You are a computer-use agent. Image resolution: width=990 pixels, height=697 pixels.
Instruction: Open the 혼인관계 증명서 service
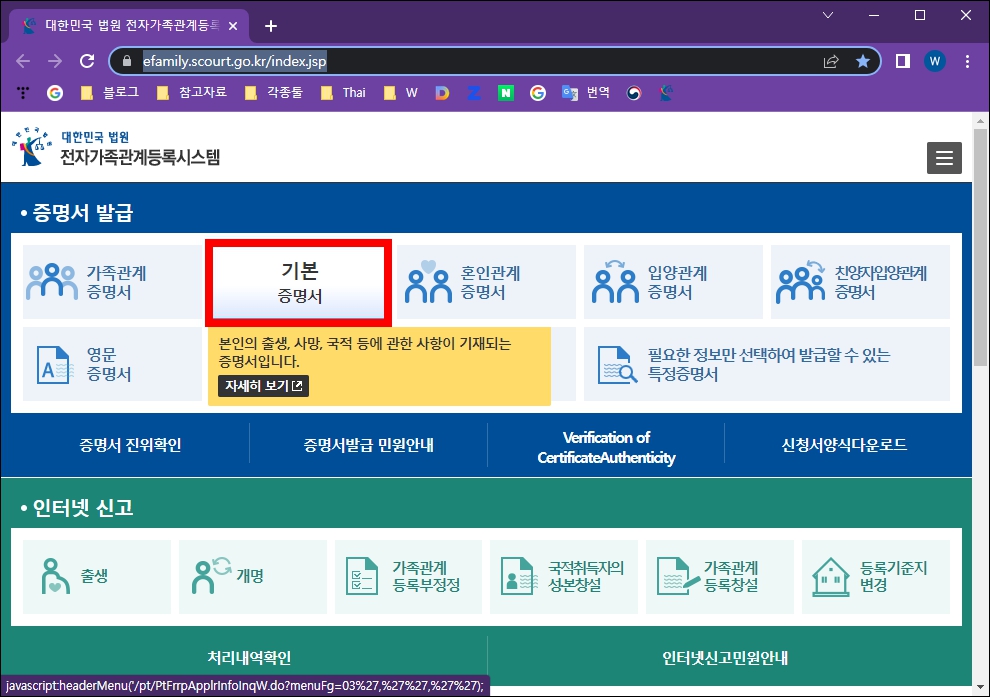coord(485,281)
